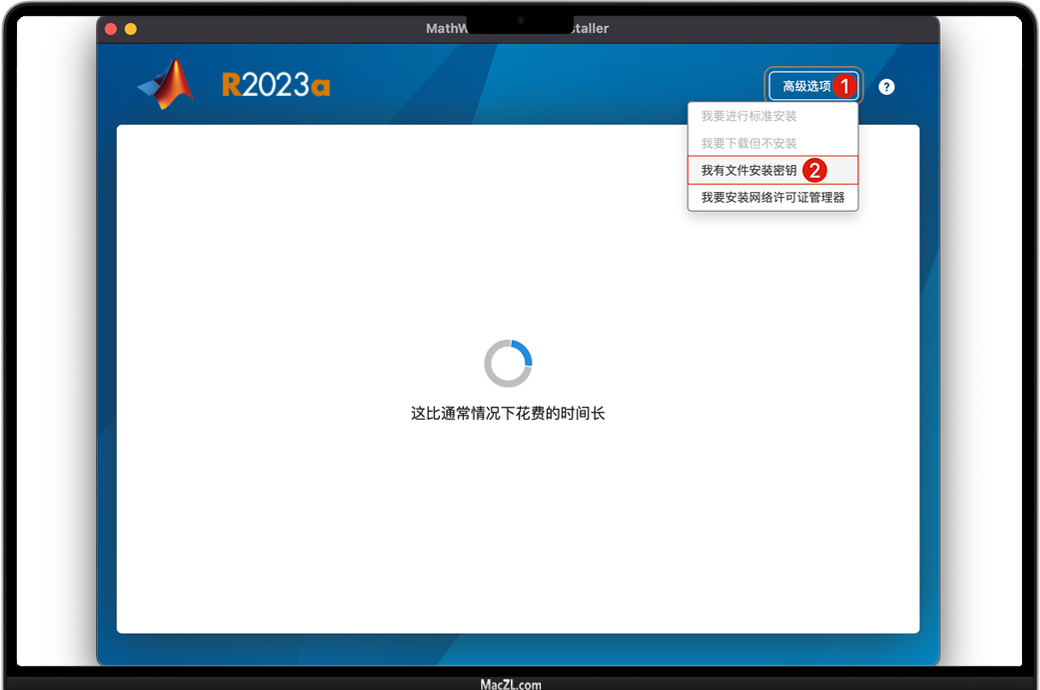Pick 我要下载但不安装 menu option
This screenshot has width=1040, height=690.
[x=773, y=143]
